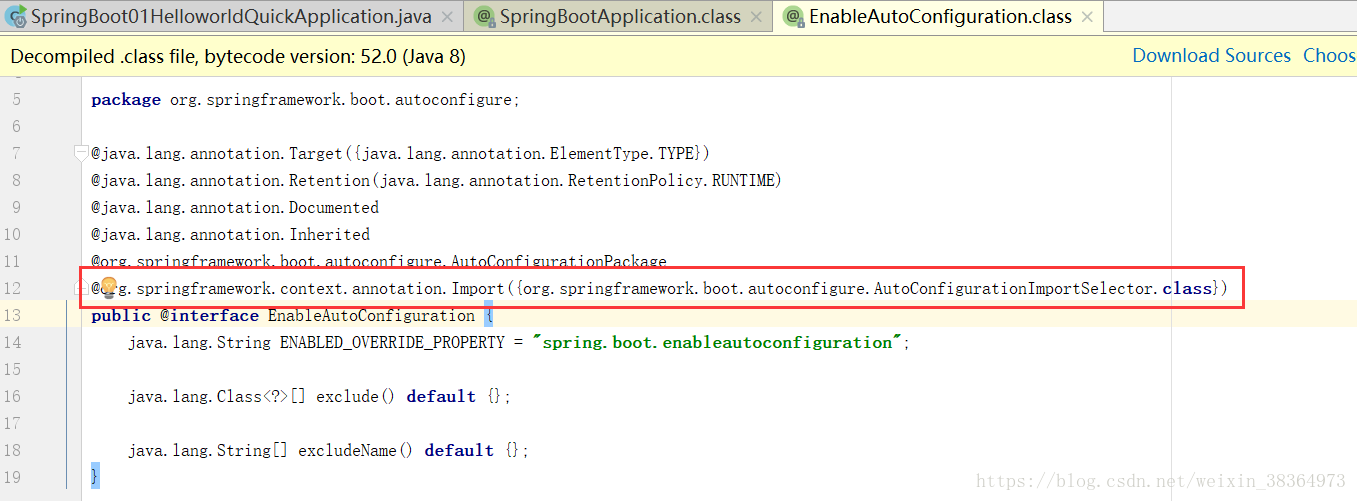Switch to SpringBootApplication.class tab

pos(620,16)
